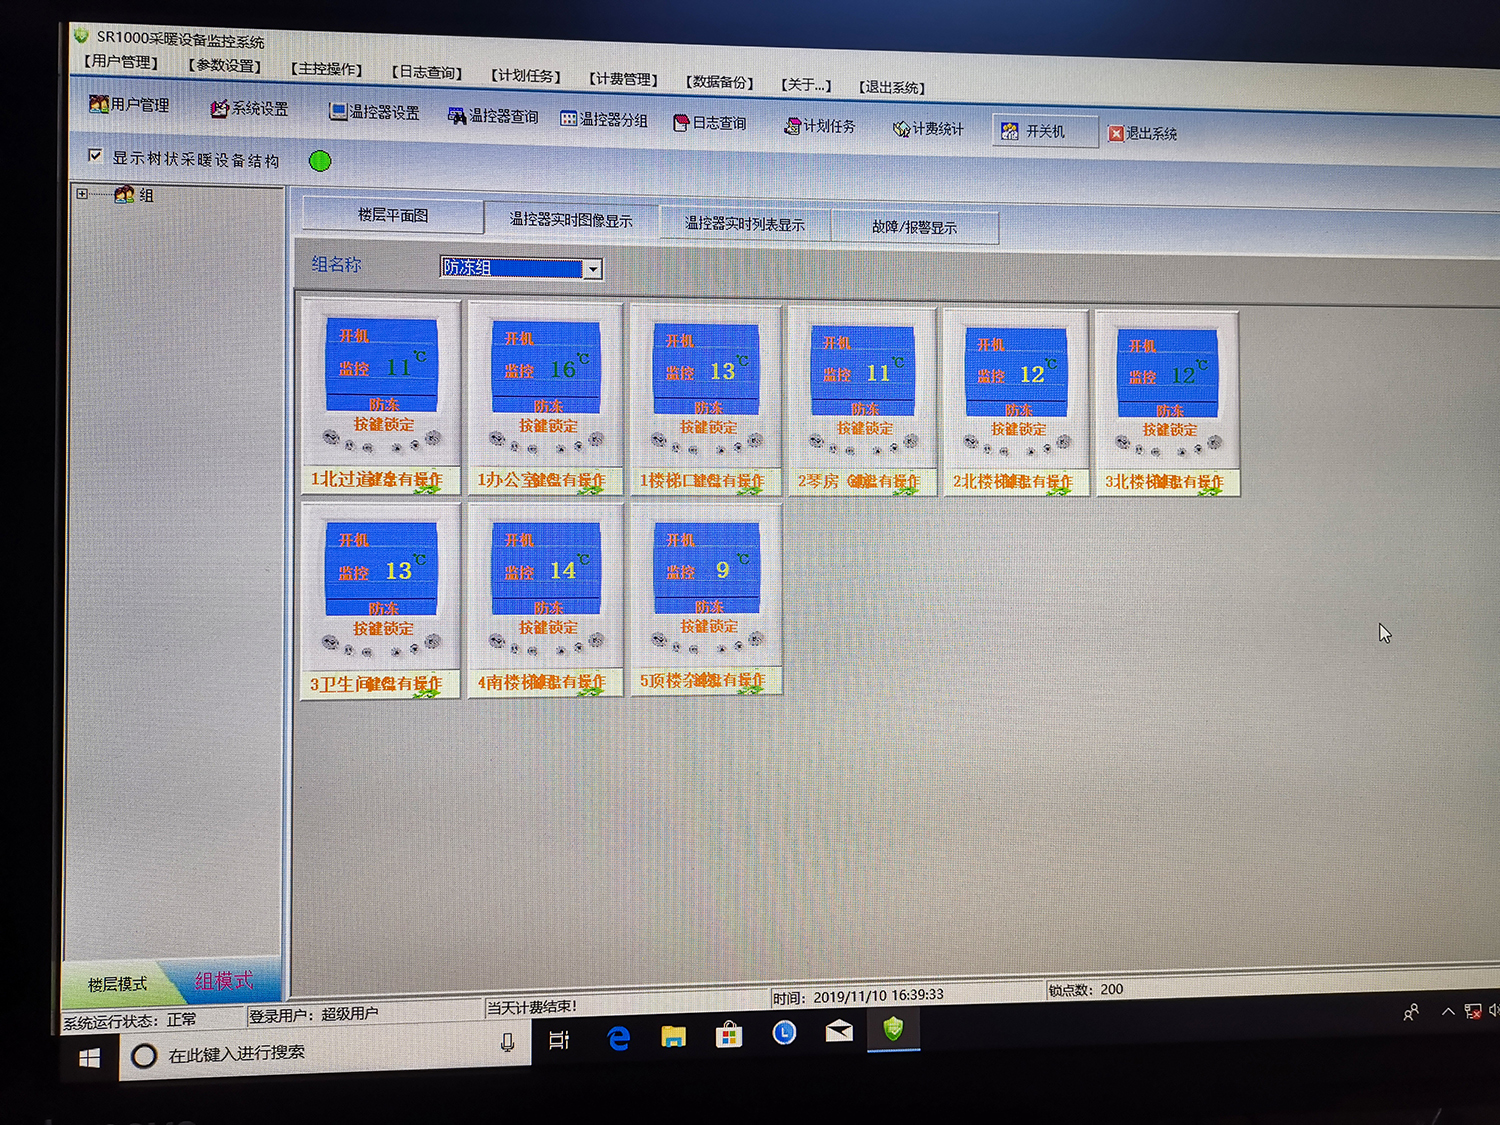
Task: Uncheck 显示树状采暖设备结构 checkbox
Action: (x=96, y=156)
